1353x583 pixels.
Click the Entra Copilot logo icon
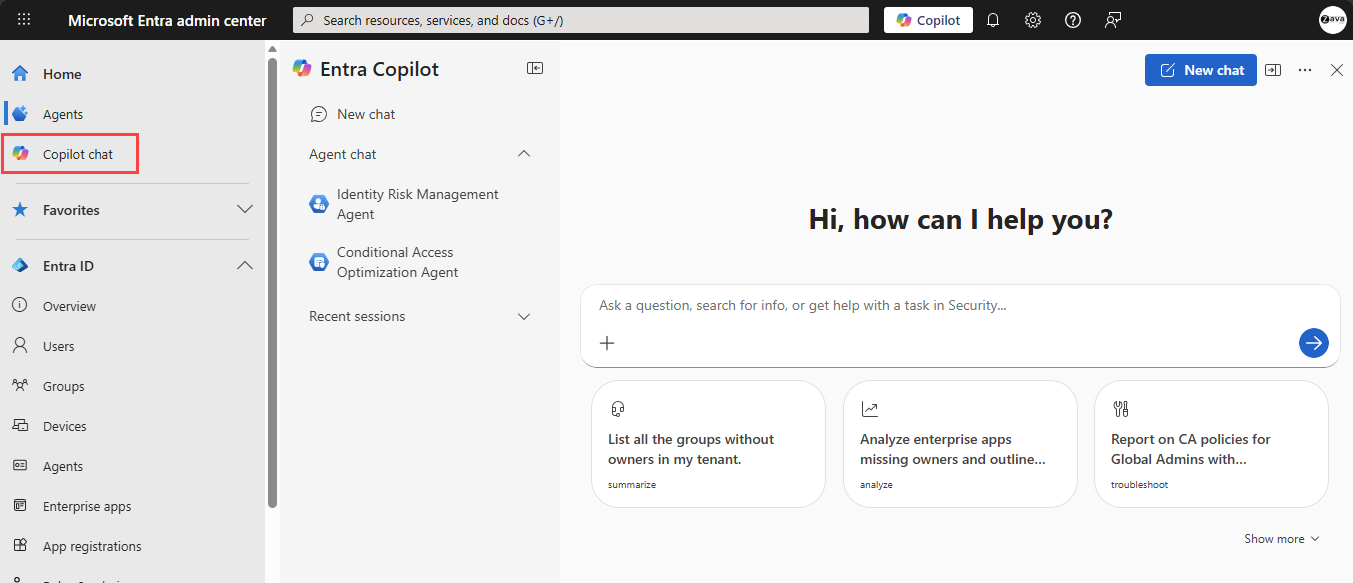(x=302, y=68)
